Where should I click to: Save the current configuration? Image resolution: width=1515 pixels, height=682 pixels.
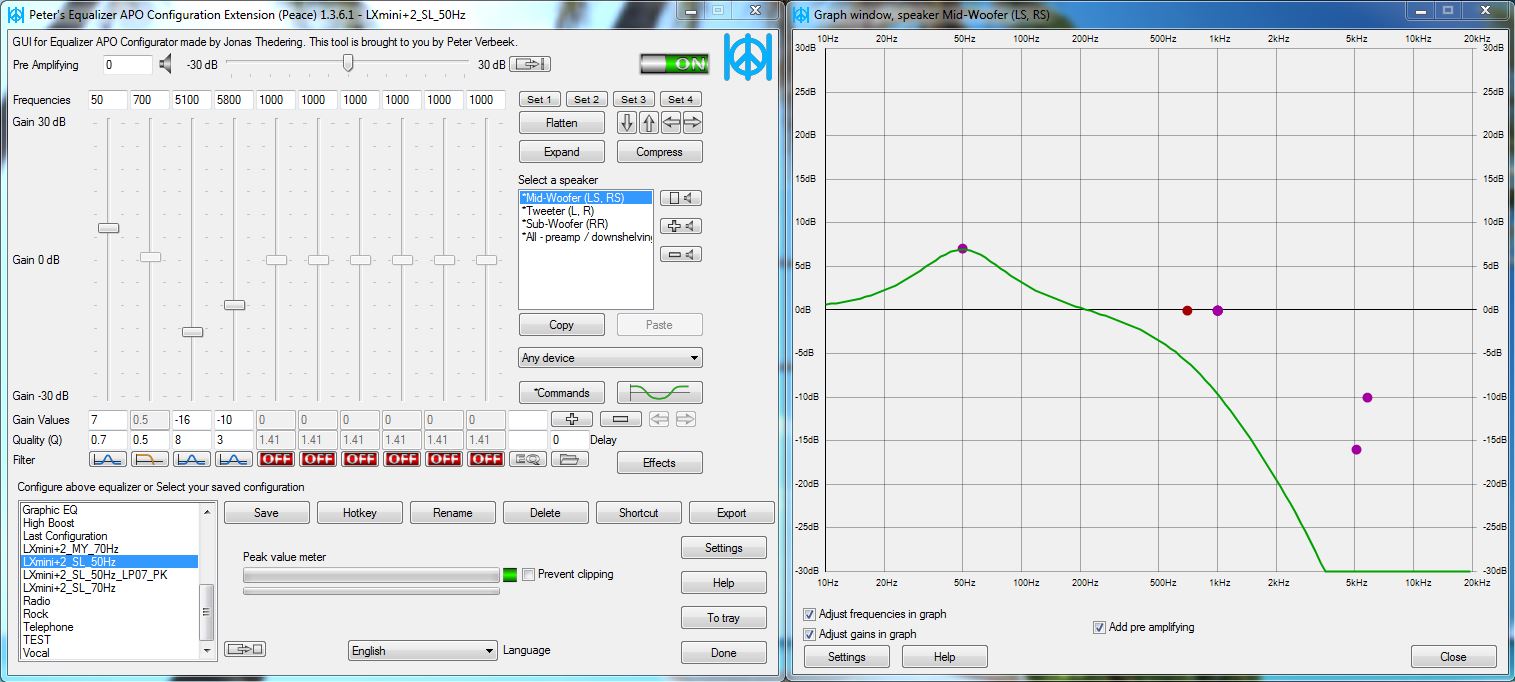pos(267,513)
